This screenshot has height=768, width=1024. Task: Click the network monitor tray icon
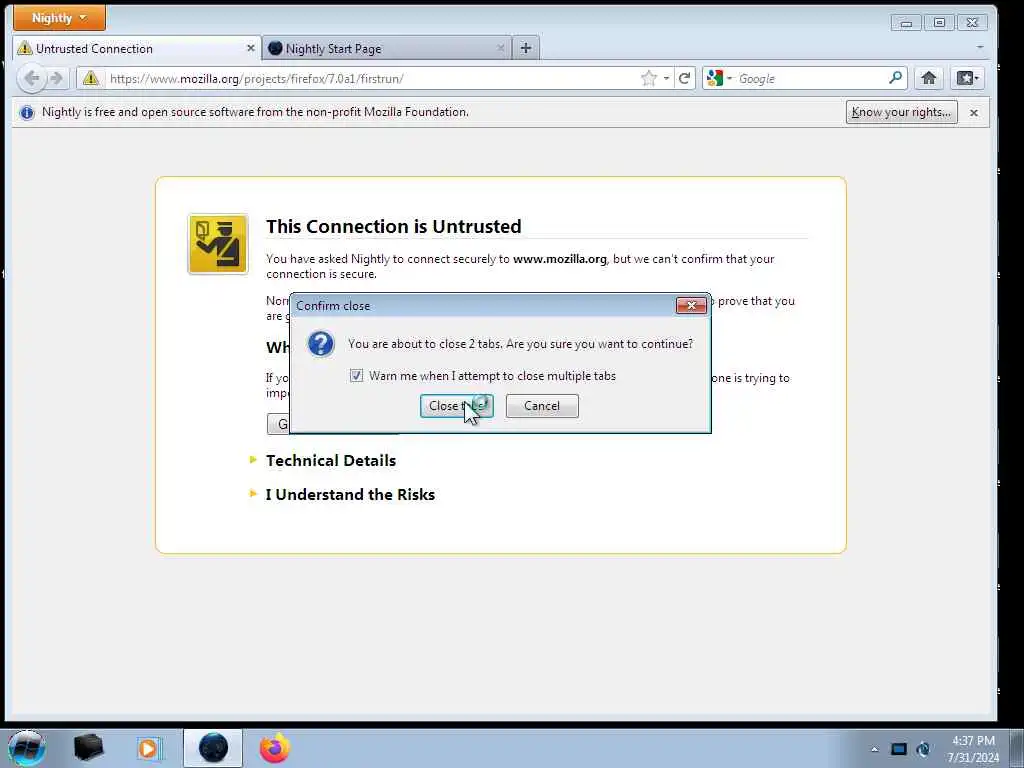[899, 749]
